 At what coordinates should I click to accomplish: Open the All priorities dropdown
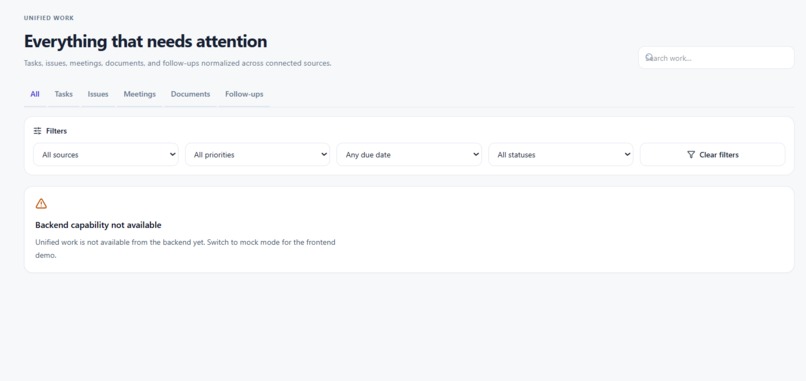258,154
